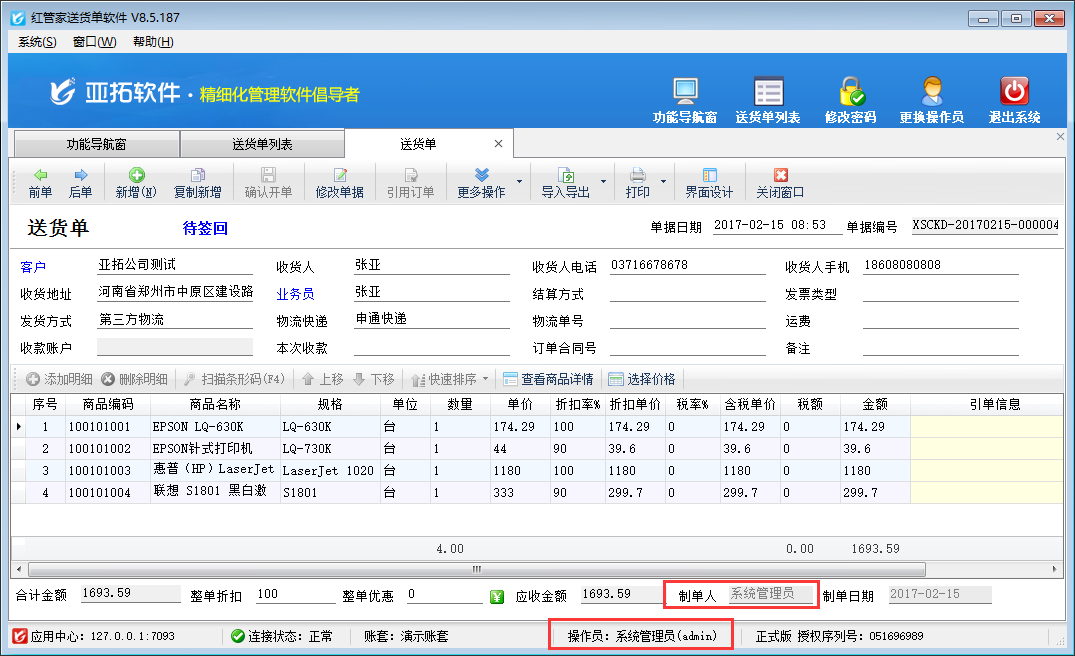Click 新增(N) toolbar button
The width and height of the screenshot is (1075, 656).
135,183
